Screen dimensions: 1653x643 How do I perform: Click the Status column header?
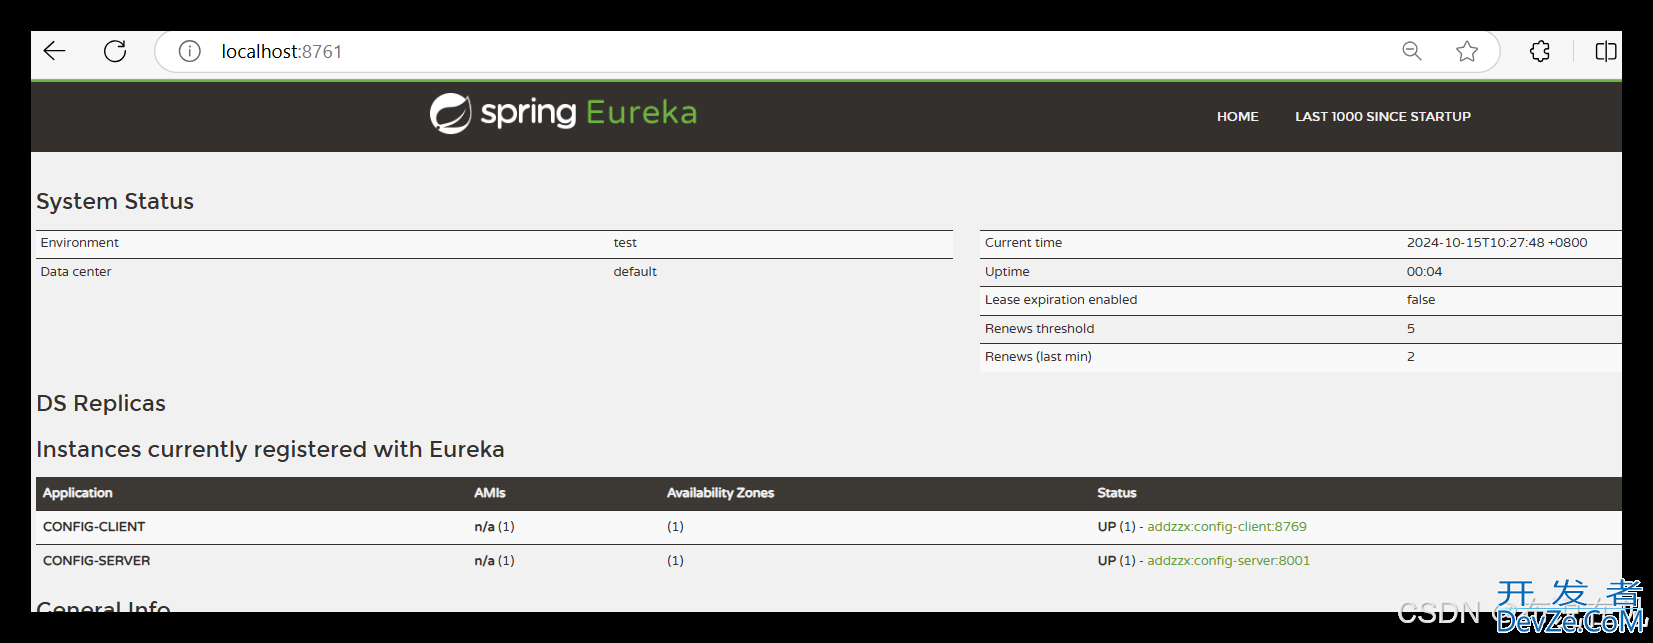click(1116, 493)
